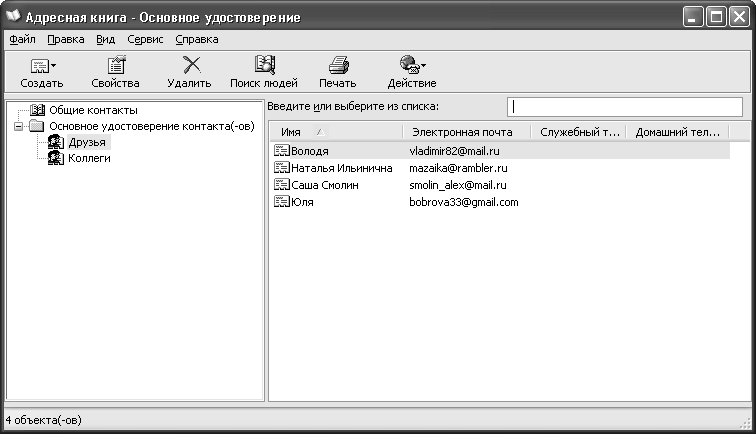
Task: Open the Вид menu
Action: click(x=106, y=40)
